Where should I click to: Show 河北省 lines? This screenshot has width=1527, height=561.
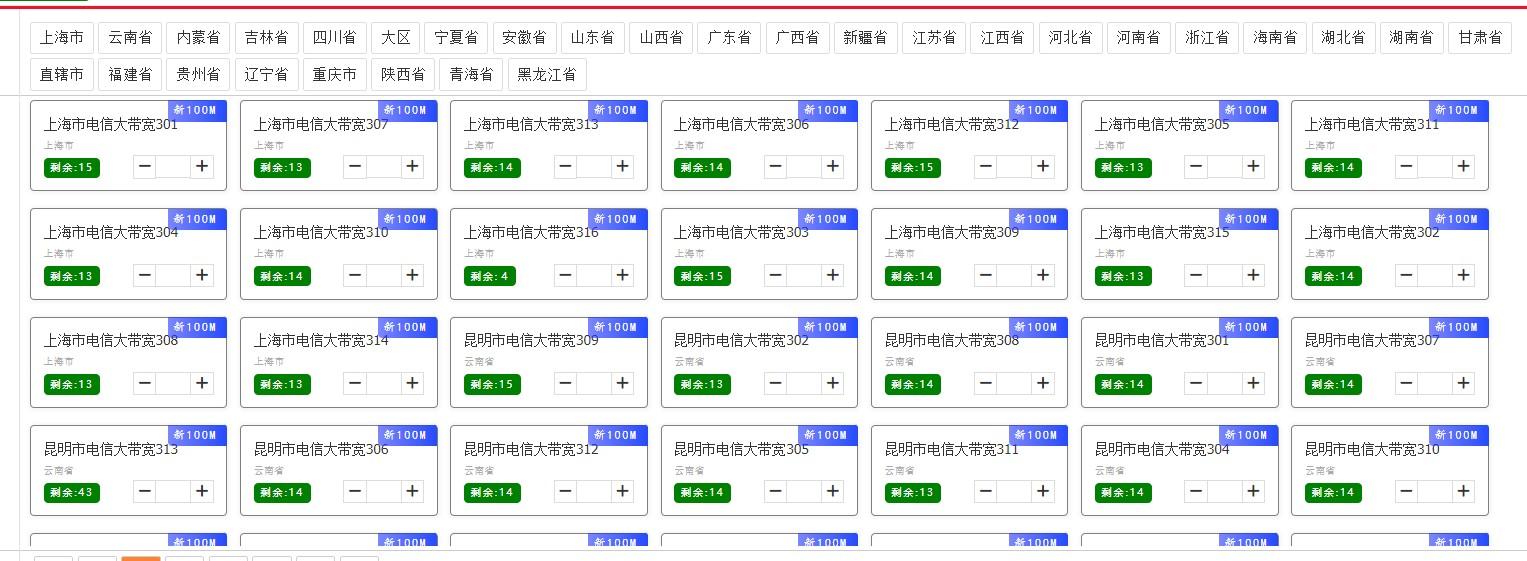pyautogui.click(x=1070, y=38)
